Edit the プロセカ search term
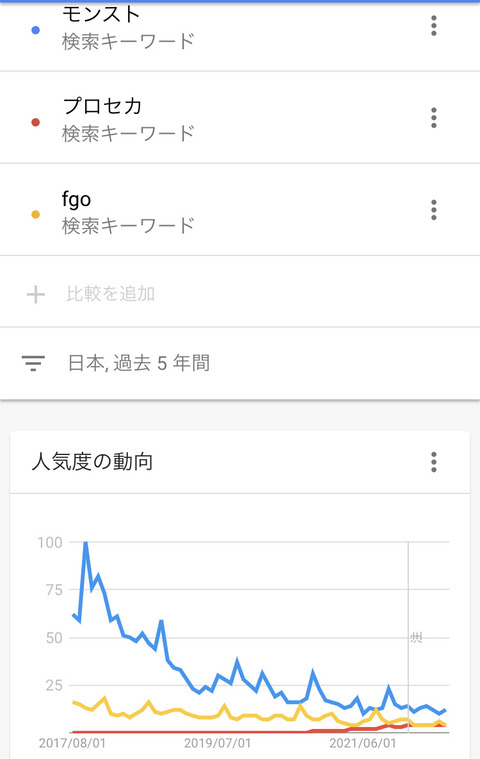Screen dimensions: 480x759 pyautogui.click(x=102, y=106)
